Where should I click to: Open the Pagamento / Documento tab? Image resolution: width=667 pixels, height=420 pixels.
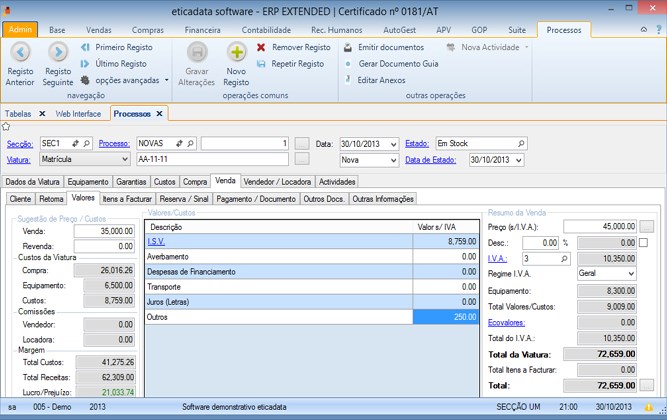[x=258, y=199]
